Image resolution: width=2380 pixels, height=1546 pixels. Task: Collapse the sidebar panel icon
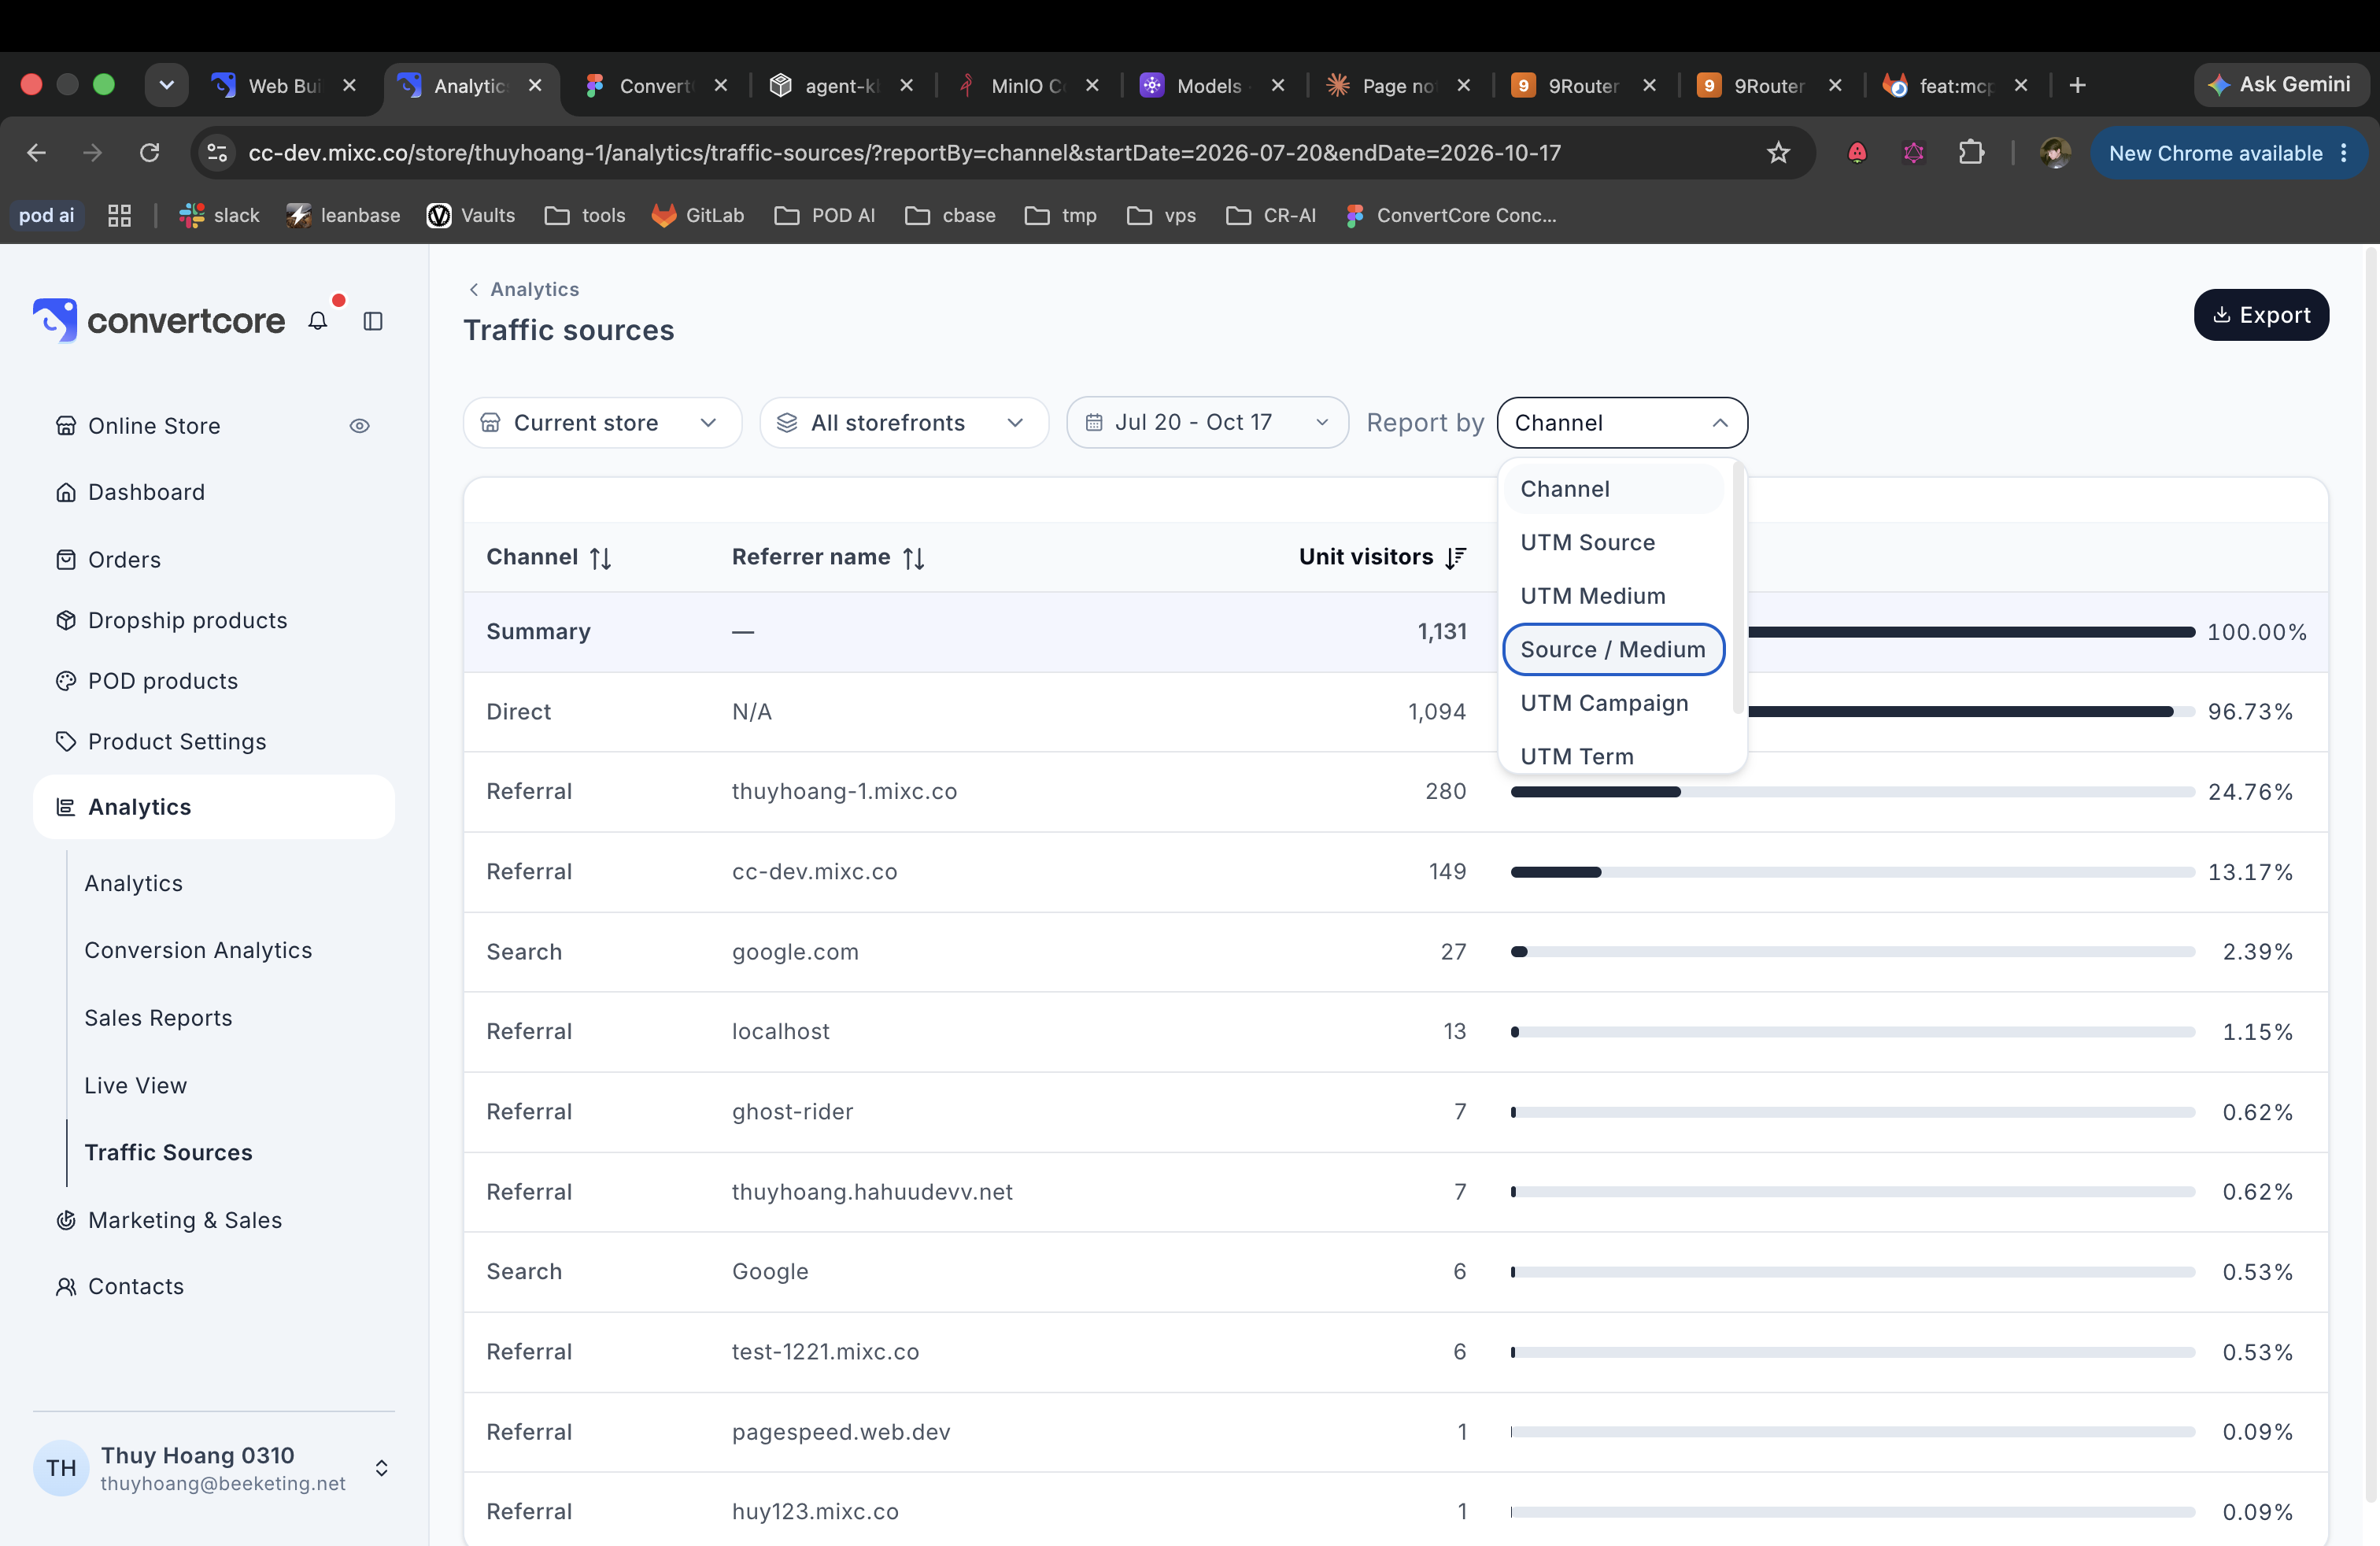tap(373, 321)
